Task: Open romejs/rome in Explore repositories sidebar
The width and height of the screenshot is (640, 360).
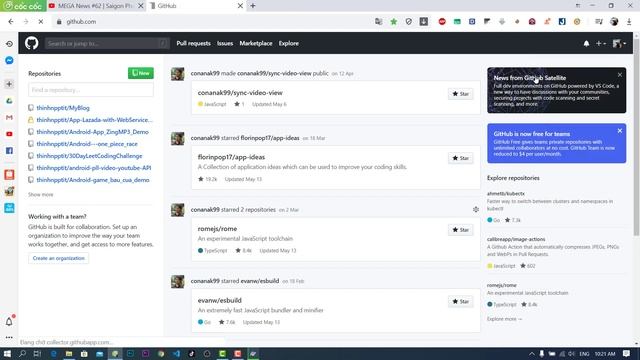Action: click(x=502, y=285)
